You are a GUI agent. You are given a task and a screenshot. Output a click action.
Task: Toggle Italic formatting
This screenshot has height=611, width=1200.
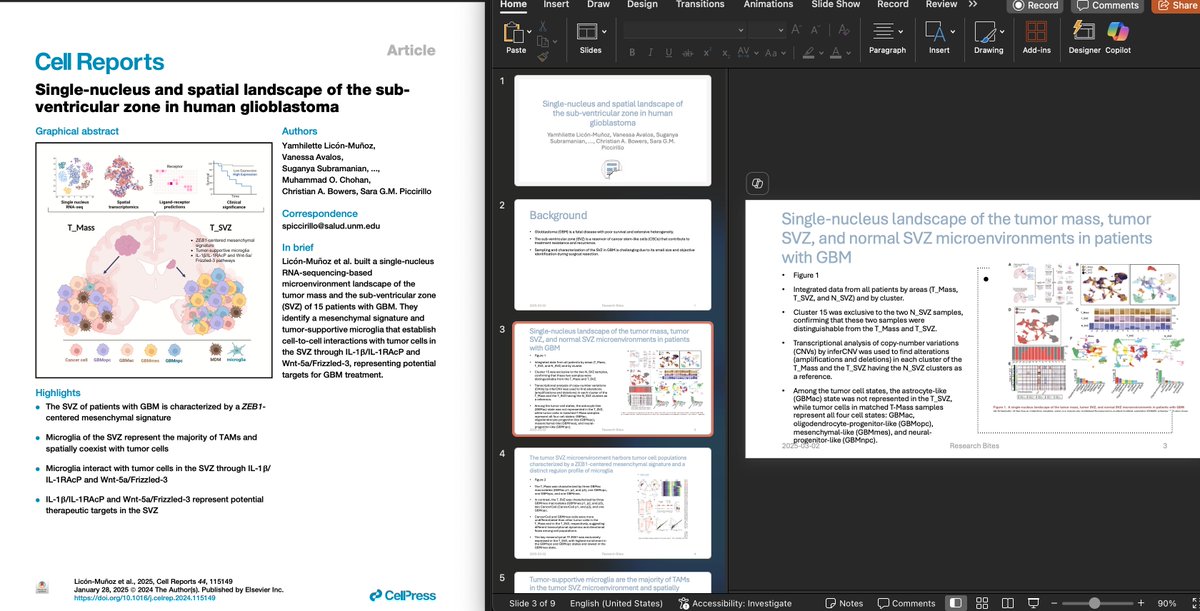pos(651,53)
